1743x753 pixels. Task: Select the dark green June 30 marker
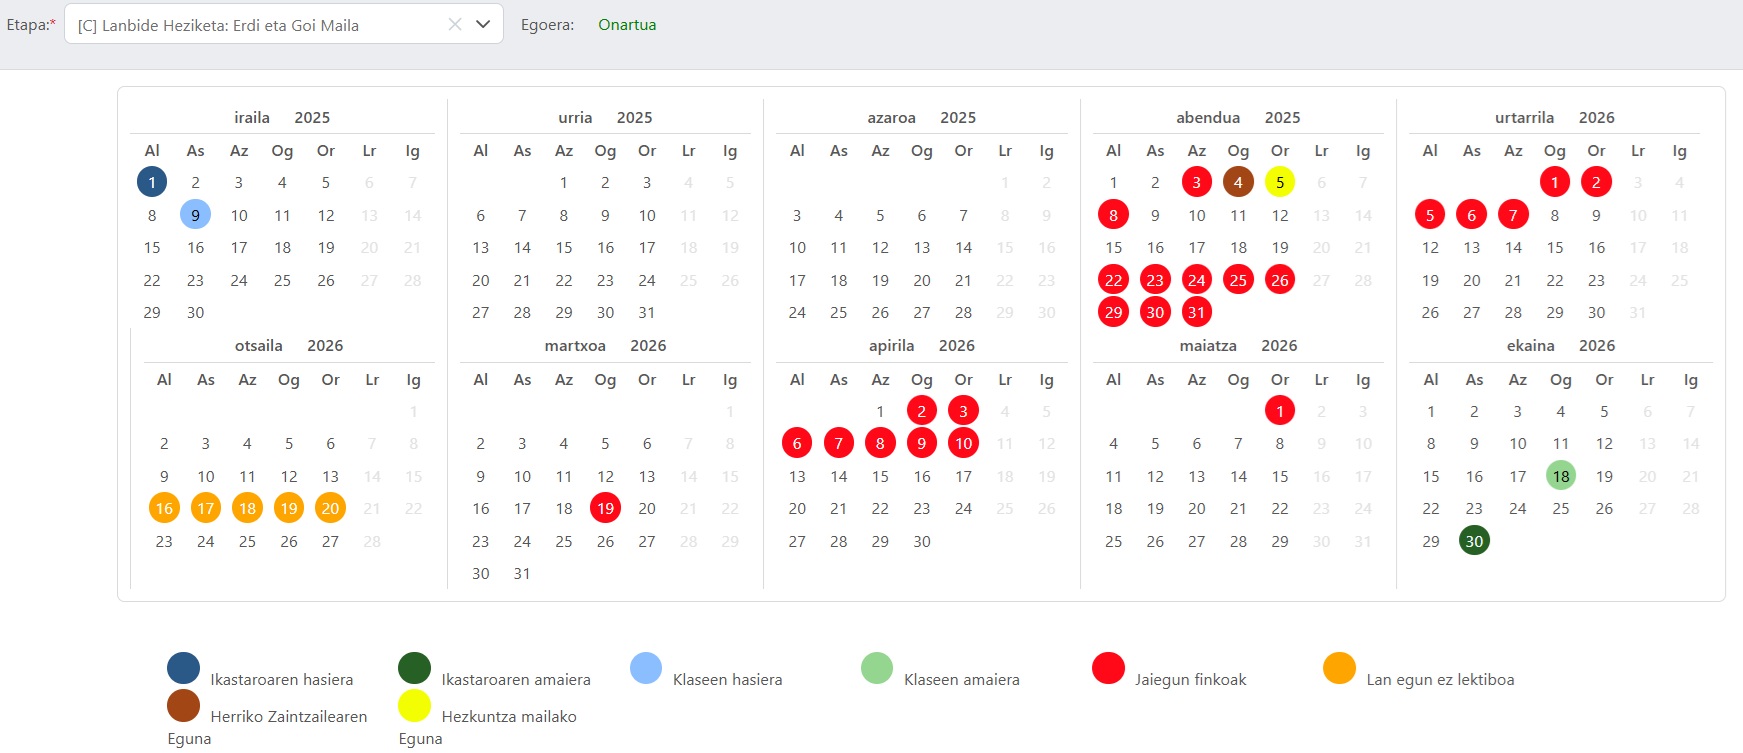1474,541
